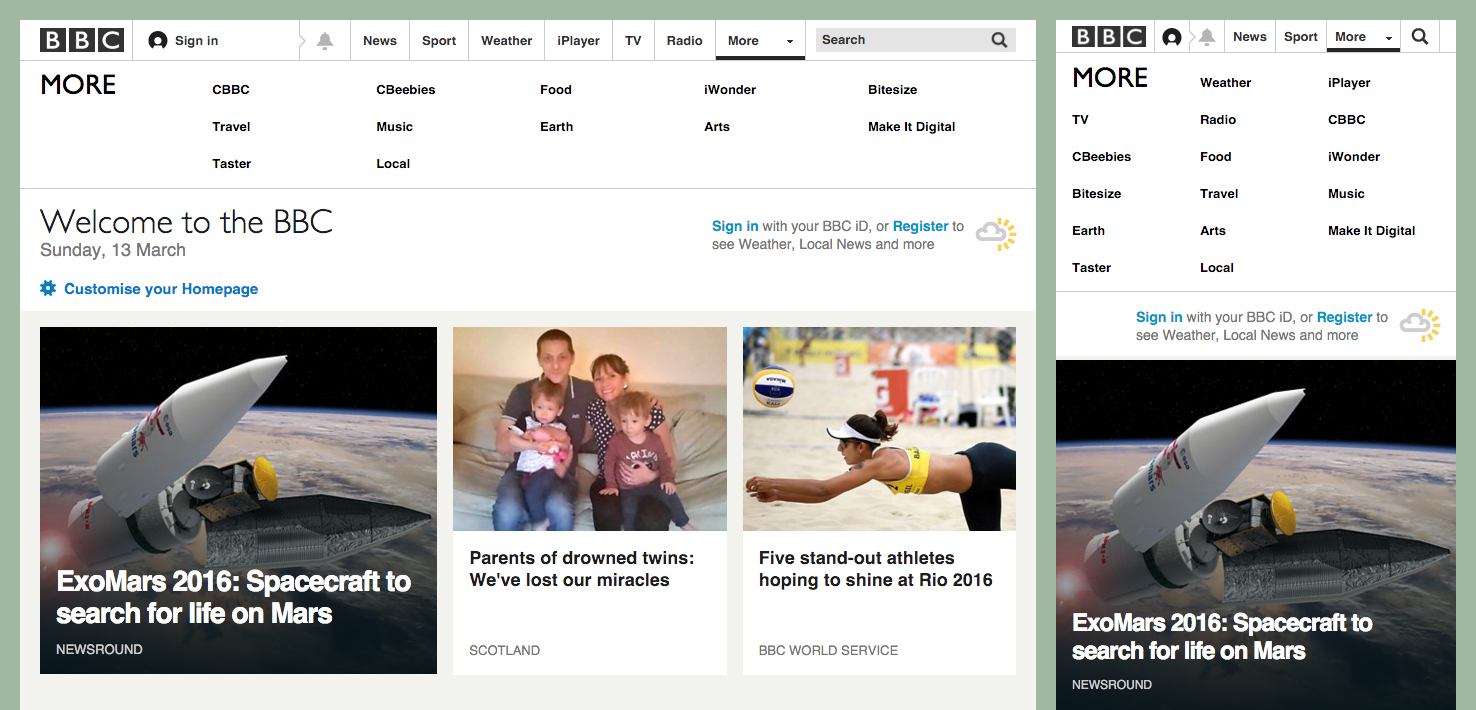Screen dimensions: 1476x710
Task: Open News in the narrow navigation
Action: click(1250, 37)
